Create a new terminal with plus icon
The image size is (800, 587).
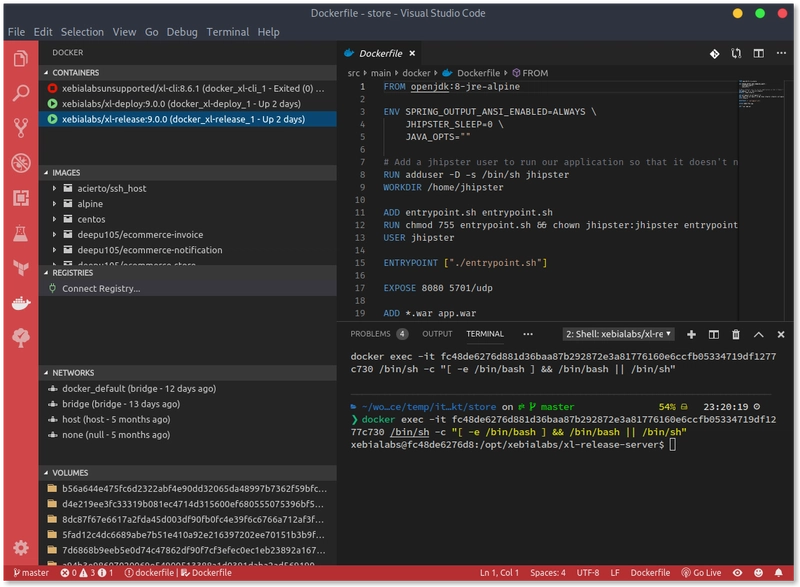(x=691, y=335)
